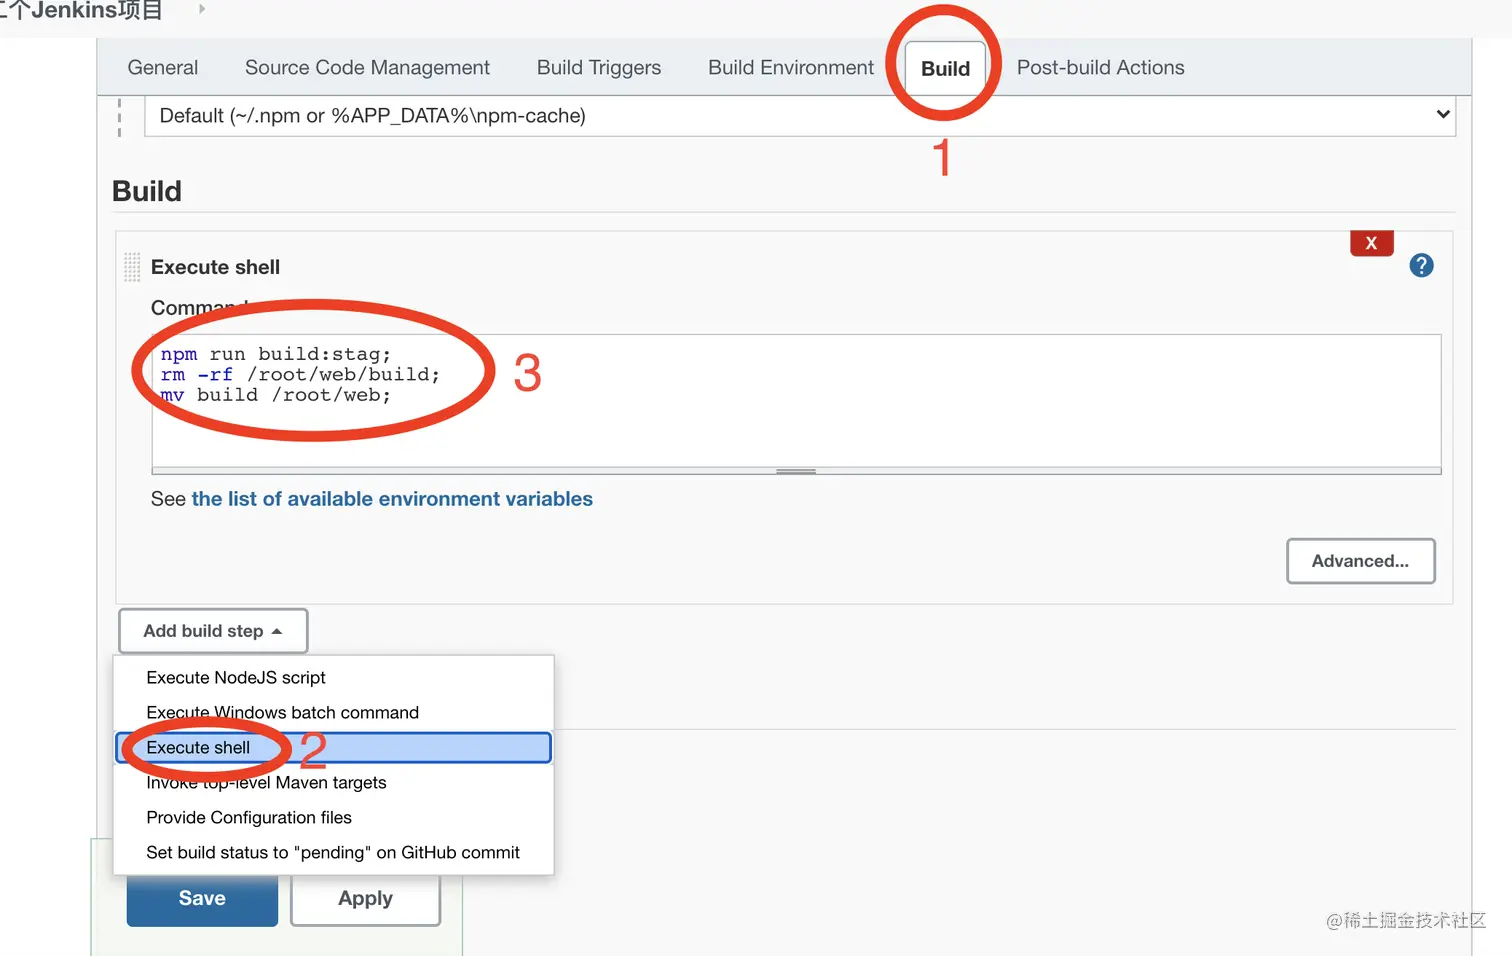This screenshot has width=1512, height=956.
Task: Switch to the General tab
Action: [x=163, y=68]
